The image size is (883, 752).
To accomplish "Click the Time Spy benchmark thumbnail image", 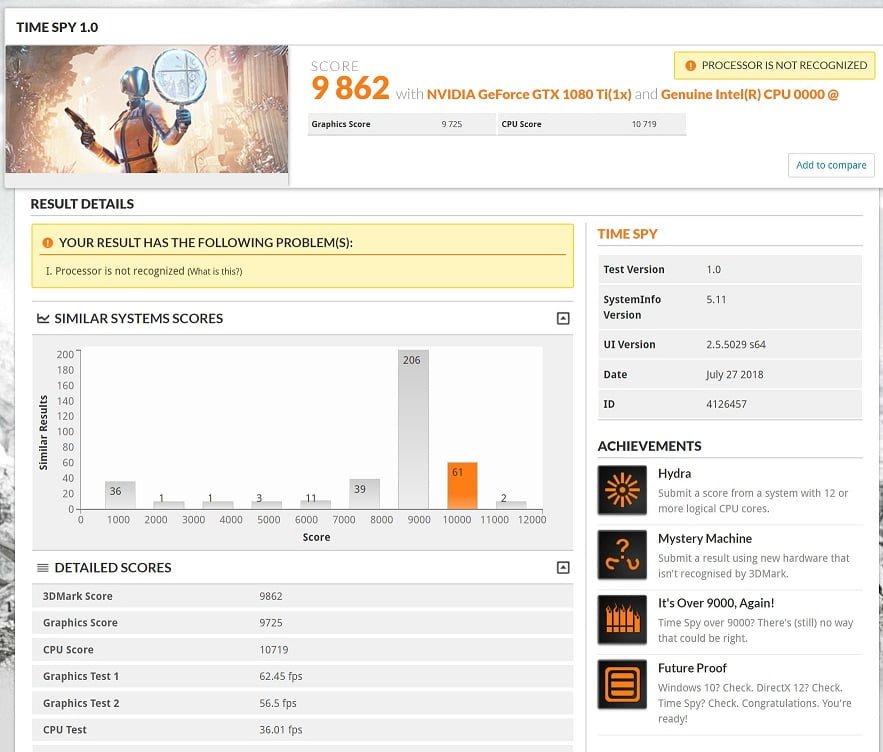I will point(146,111).
